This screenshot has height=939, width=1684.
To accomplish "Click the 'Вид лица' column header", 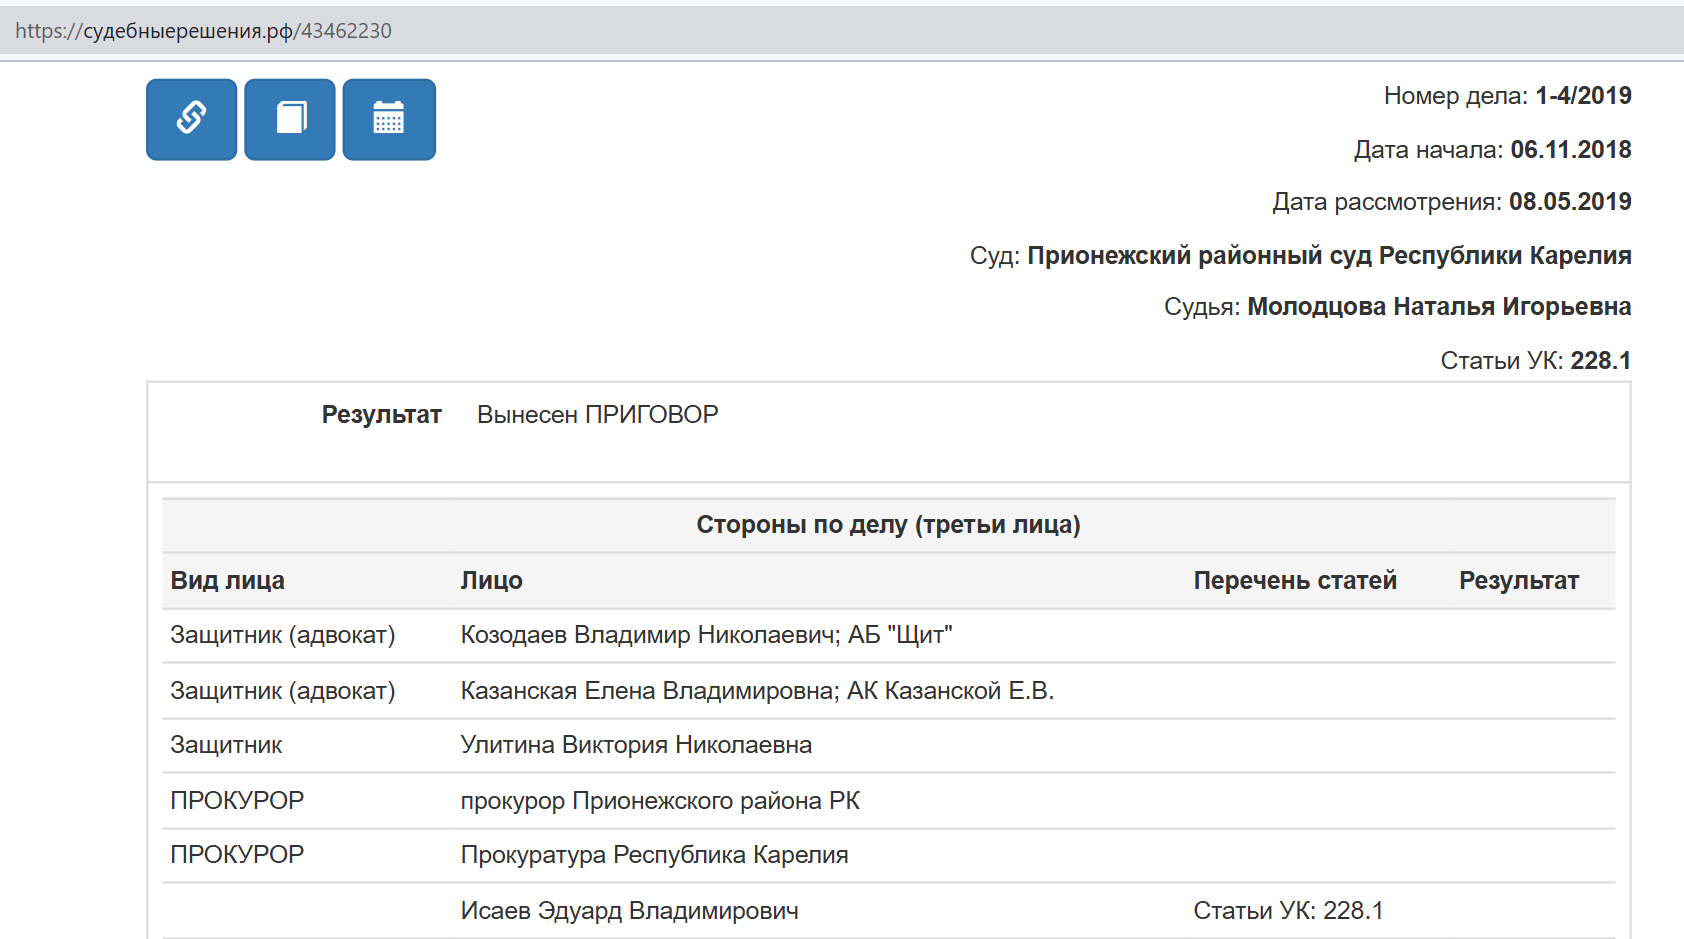I will [x=228, y=581].
